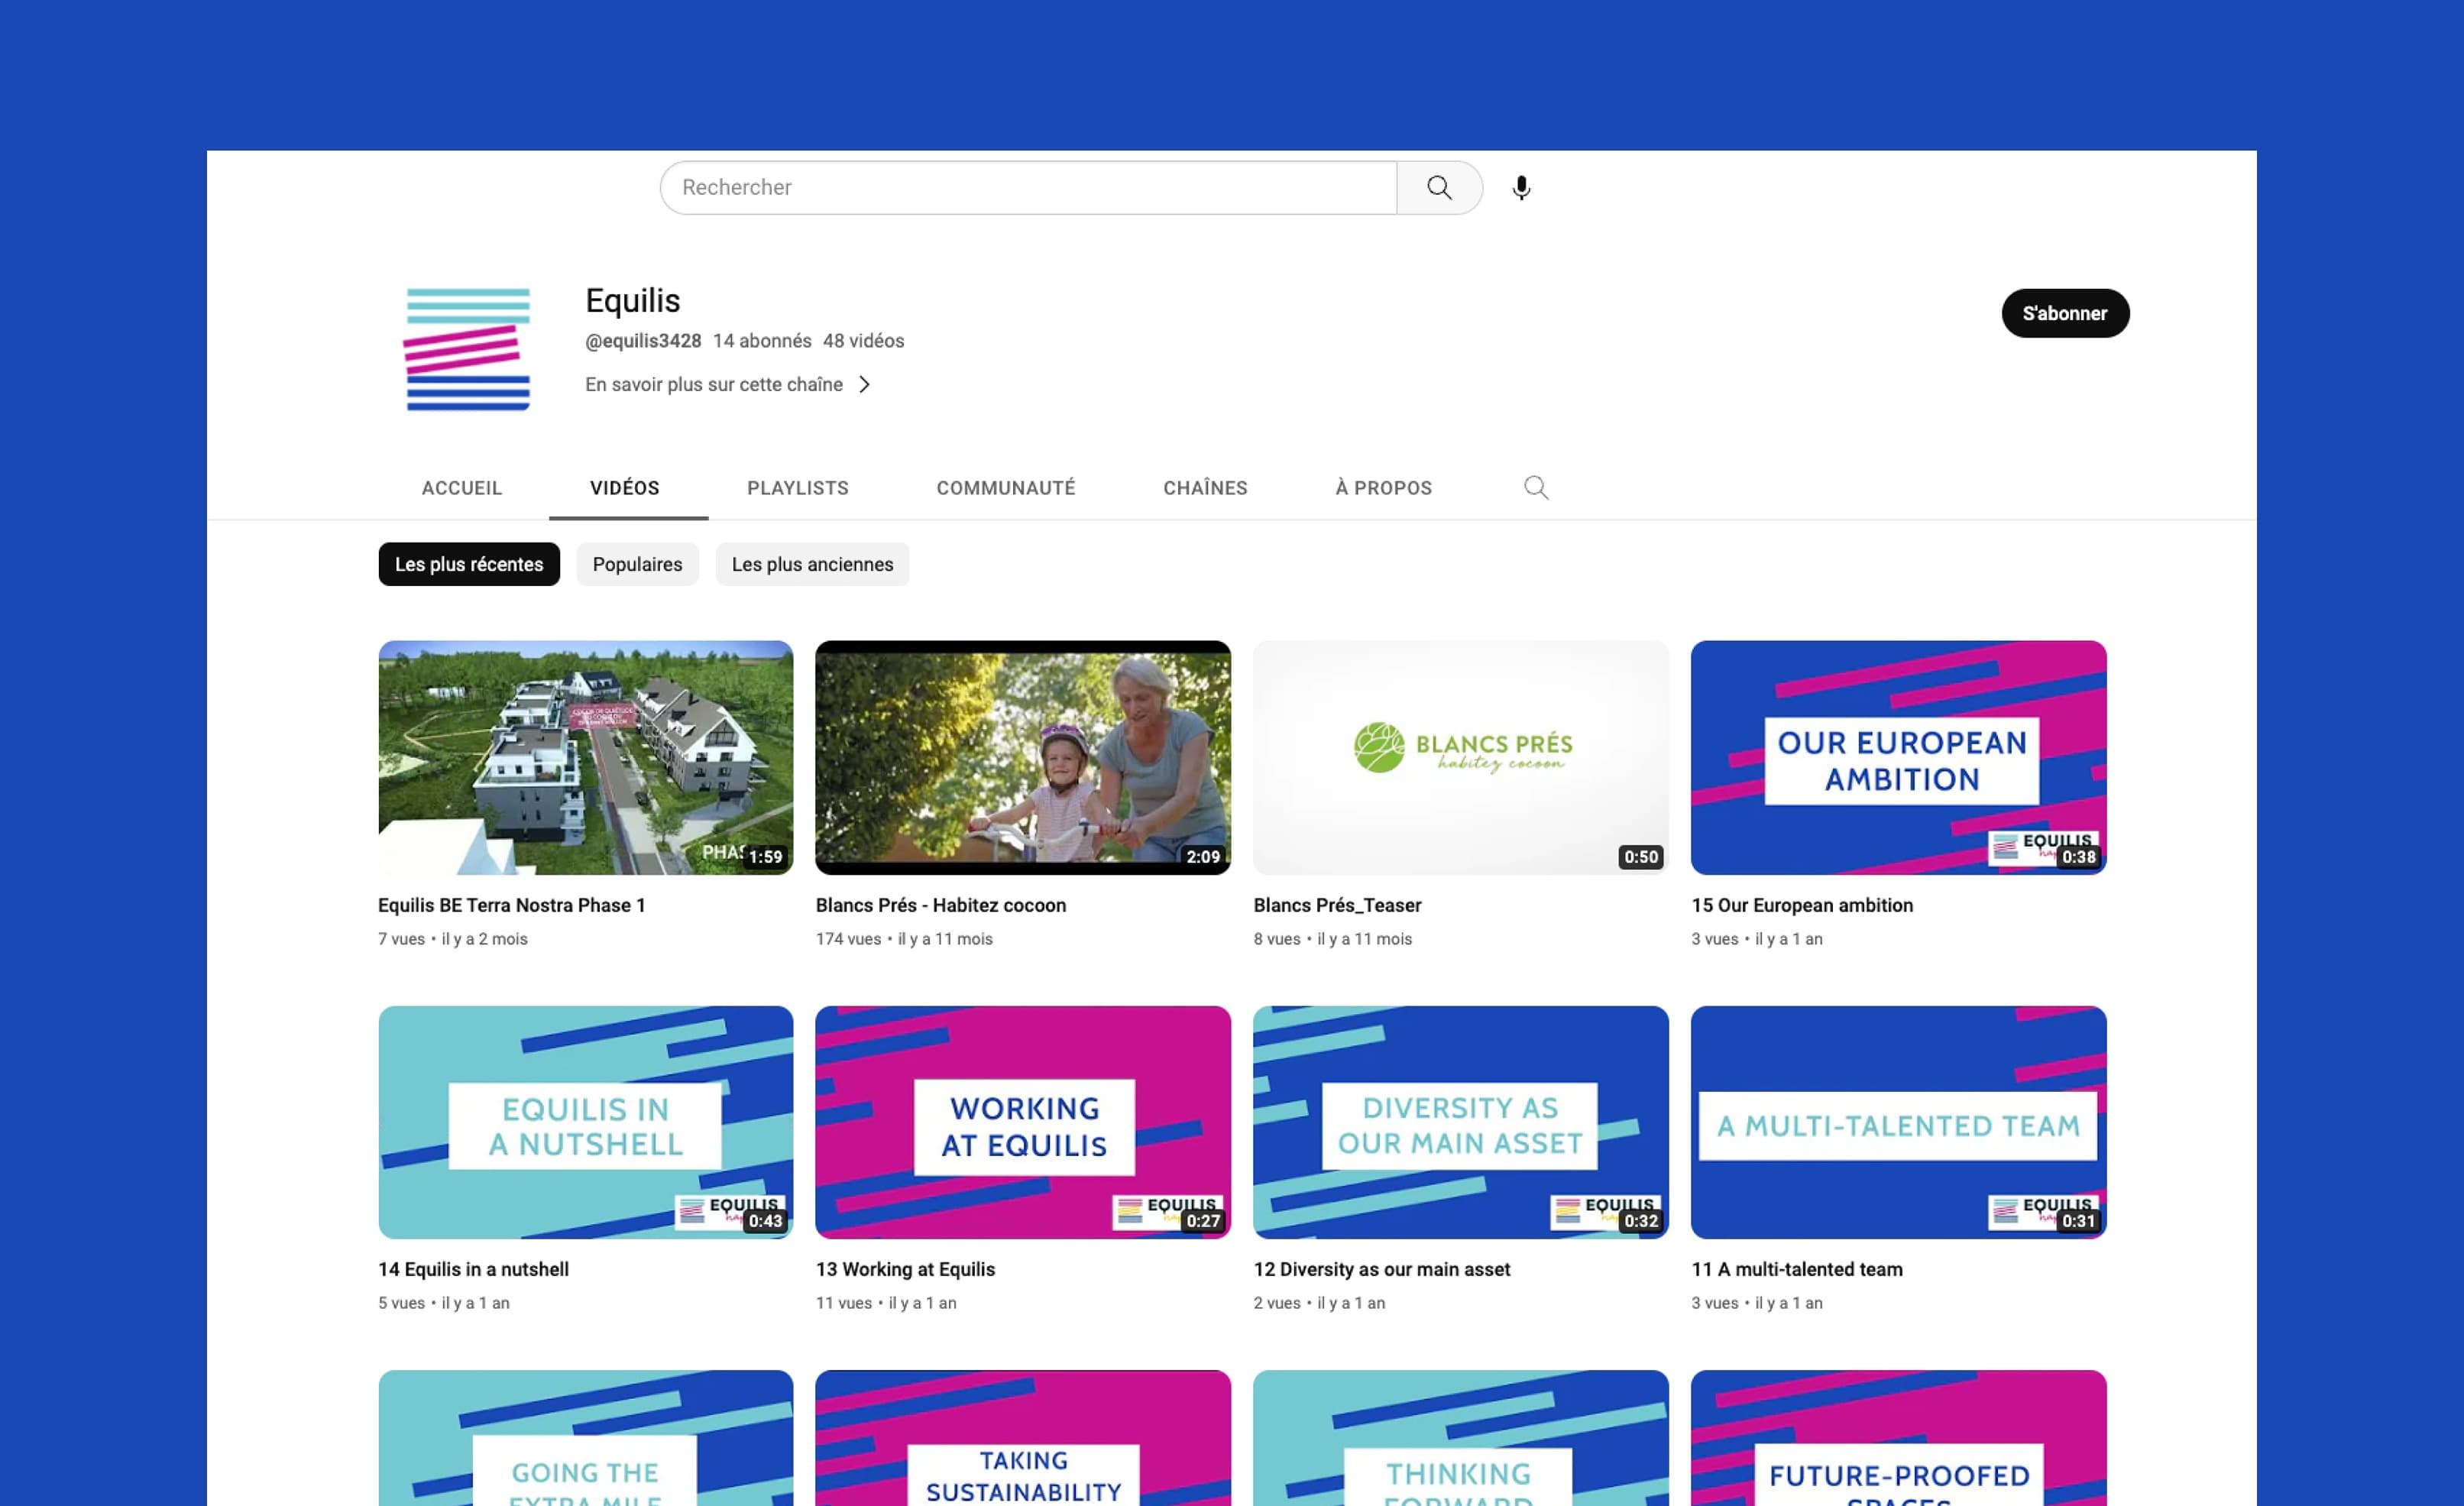
Task: Sort by Les plus anciennes
Action: tap(812, 564)
